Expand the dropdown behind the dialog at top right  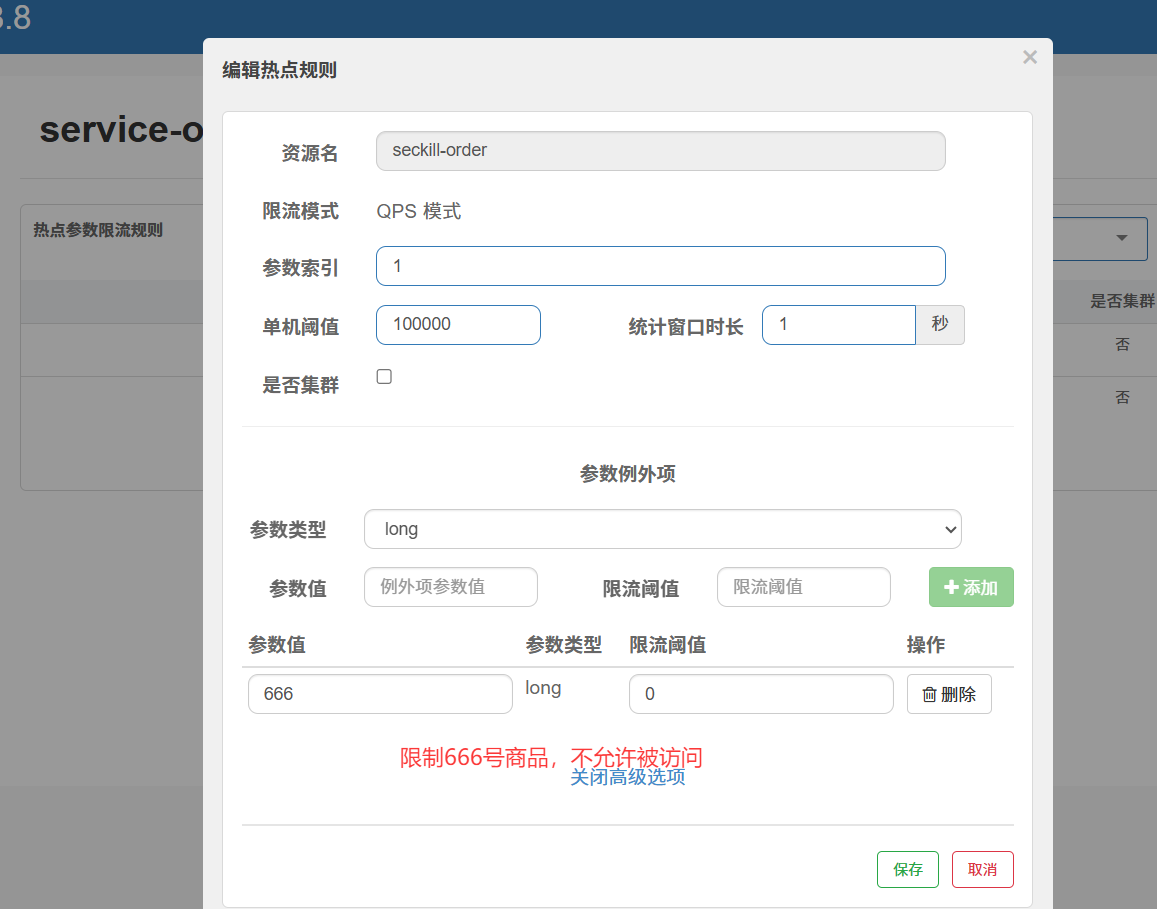[x=1122, y=238]
